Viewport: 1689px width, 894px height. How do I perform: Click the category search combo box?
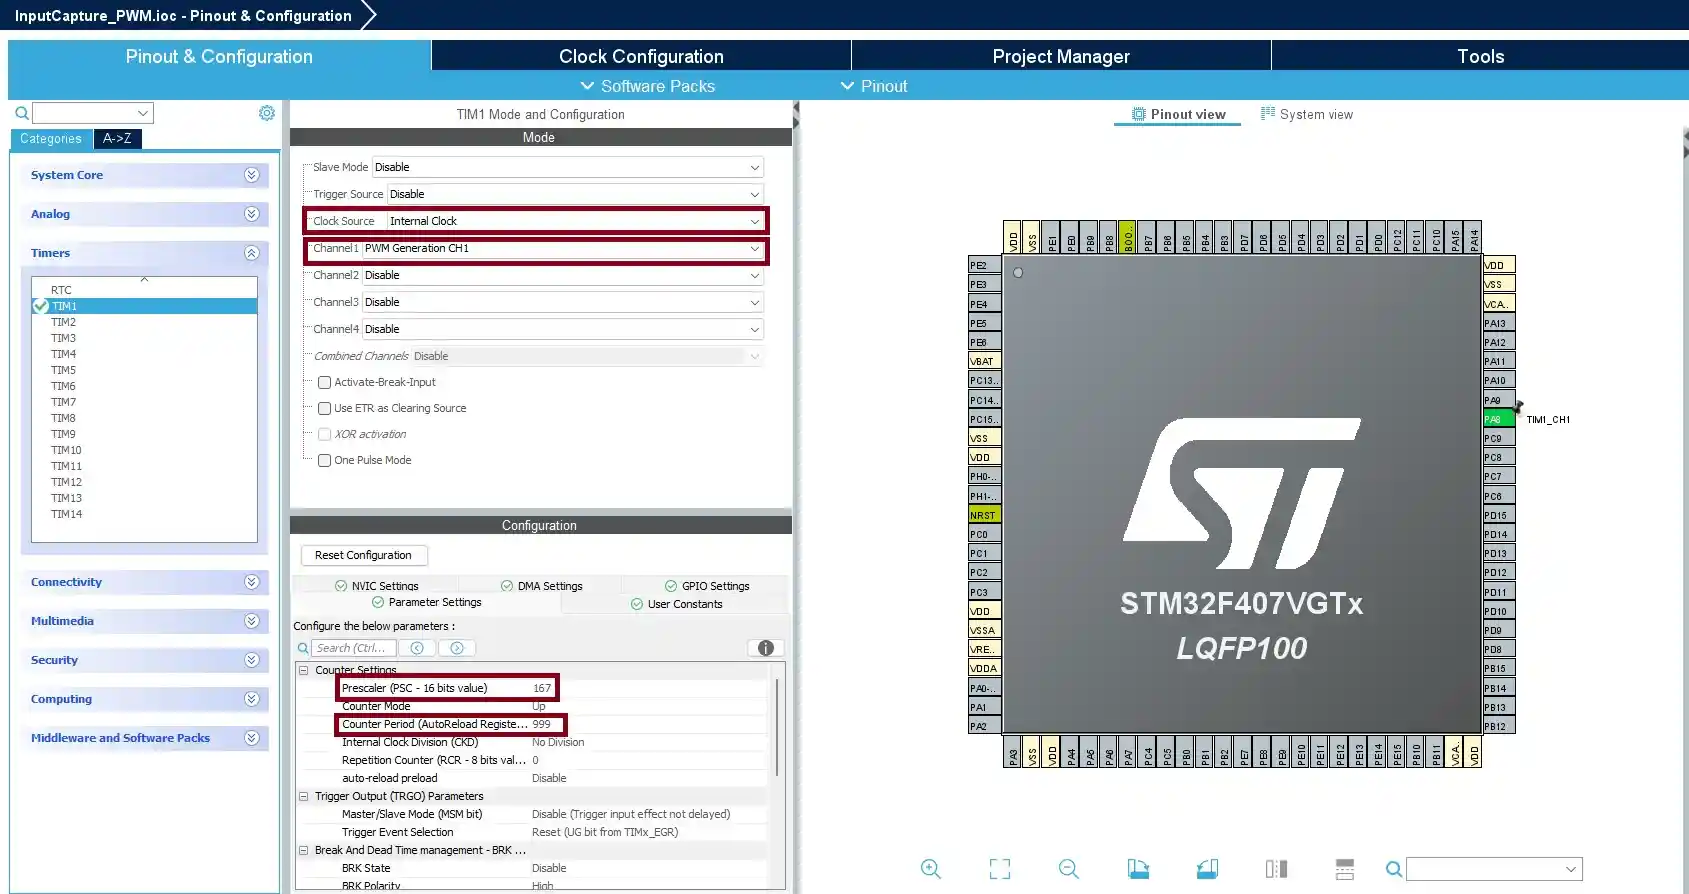point(92,113)
